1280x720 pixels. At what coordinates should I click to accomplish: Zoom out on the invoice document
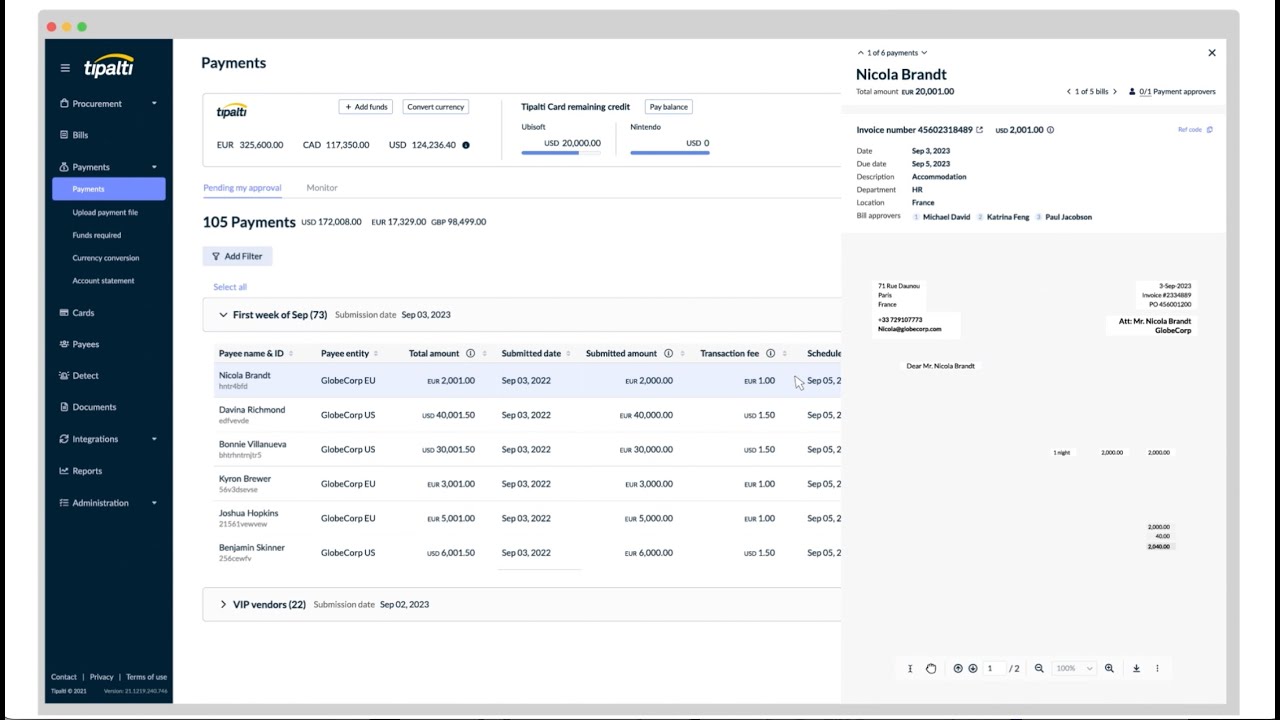[x=1040, y=668]
